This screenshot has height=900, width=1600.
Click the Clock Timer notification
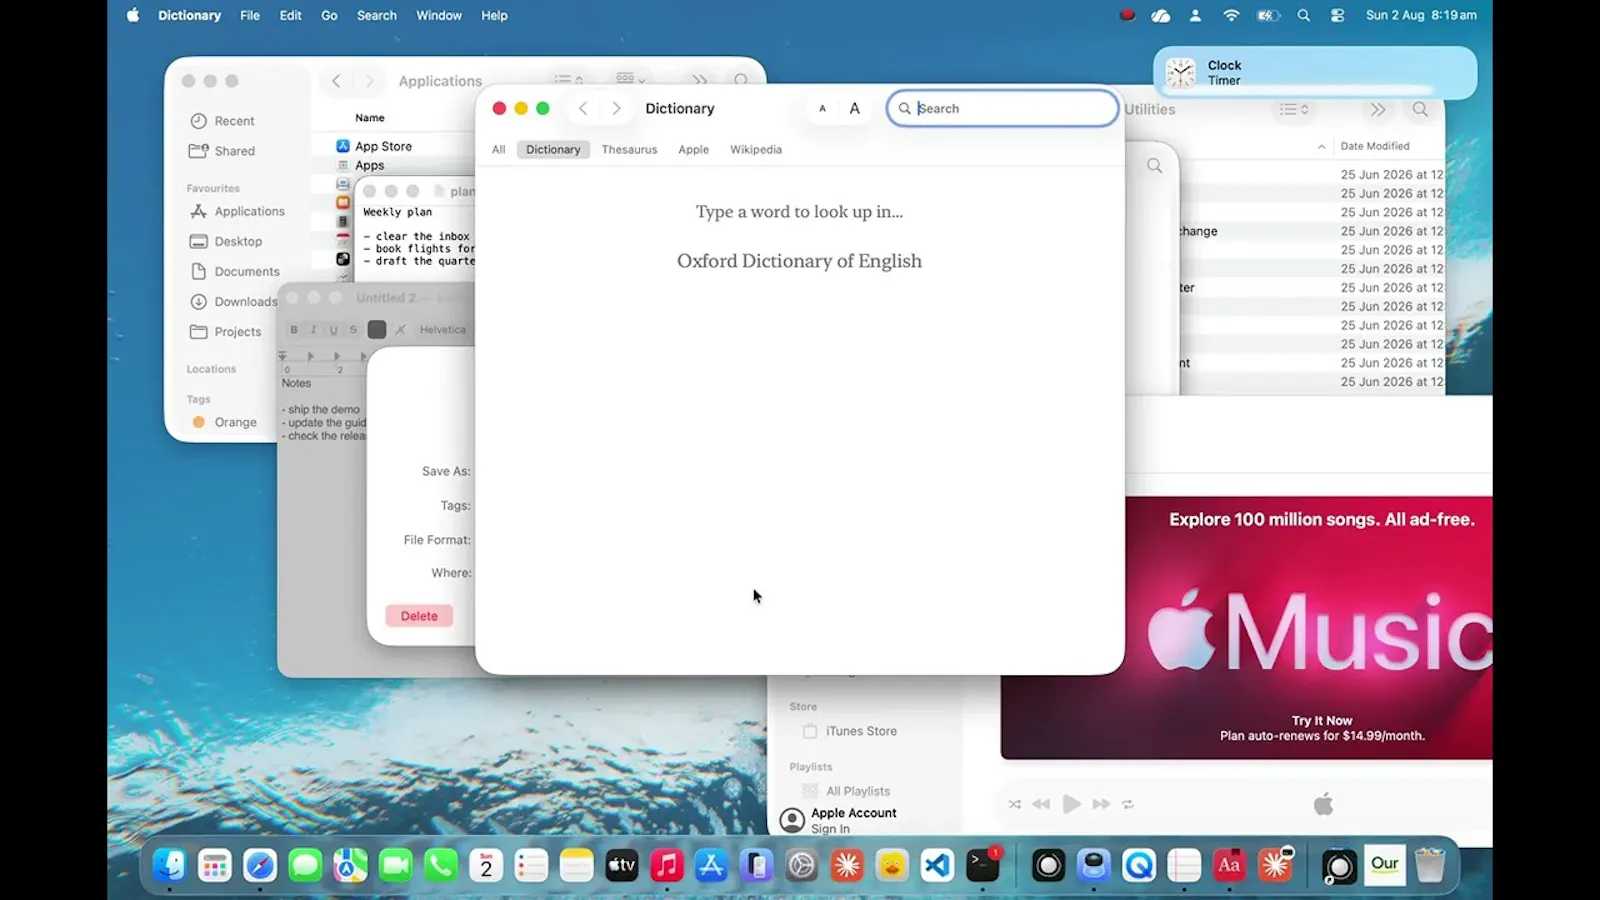[1315, 73]
